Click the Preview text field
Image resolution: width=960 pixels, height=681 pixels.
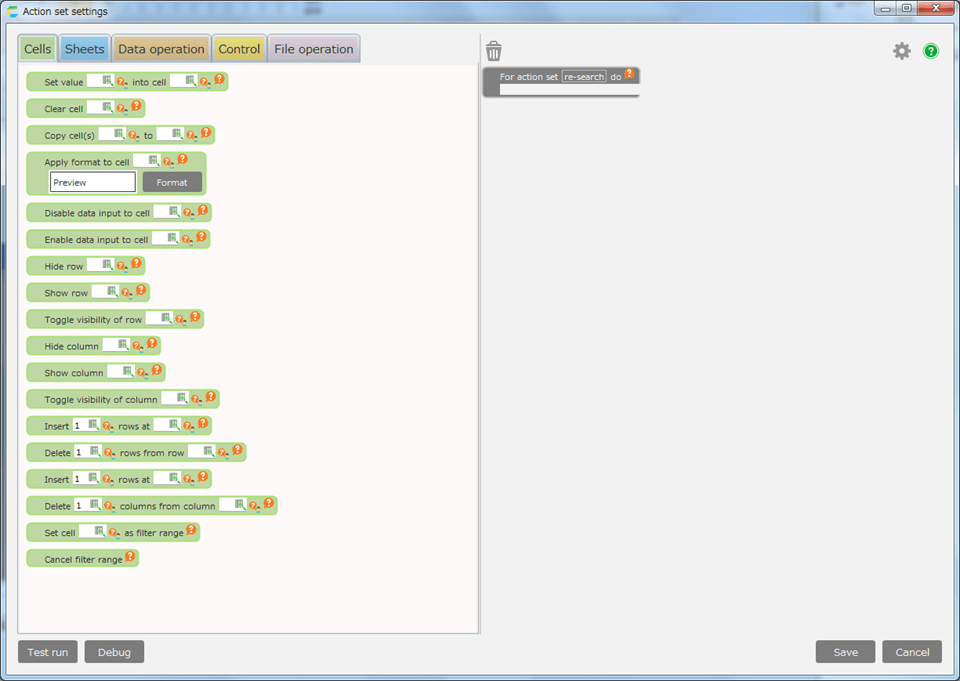(93, 183)
